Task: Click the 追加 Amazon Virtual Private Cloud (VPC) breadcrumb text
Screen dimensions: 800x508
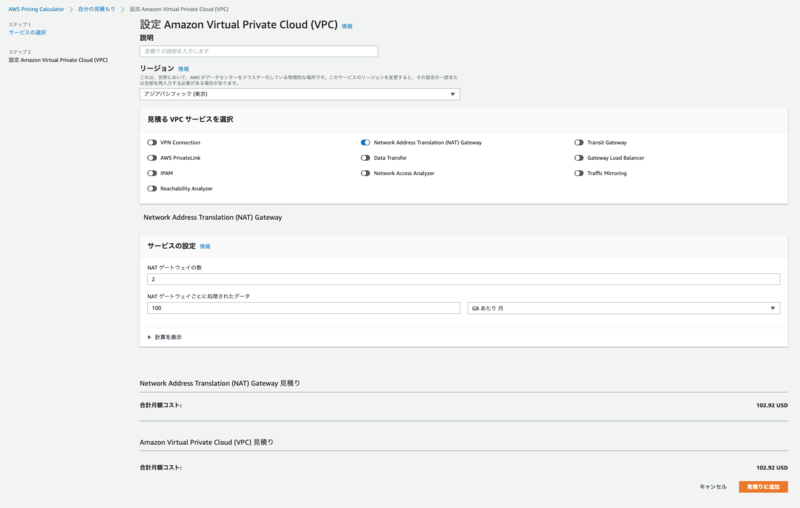Action: click(x=179, y=9)
